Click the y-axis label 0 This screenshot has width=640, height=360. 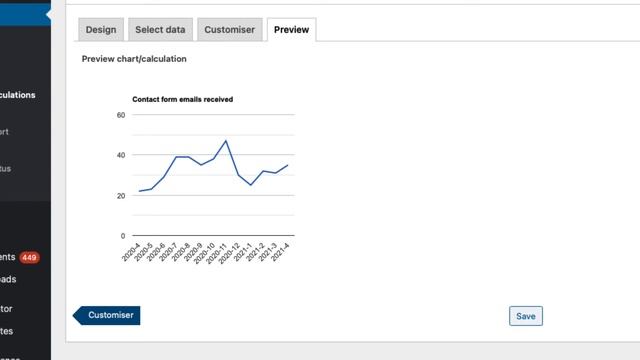[123, 236]
